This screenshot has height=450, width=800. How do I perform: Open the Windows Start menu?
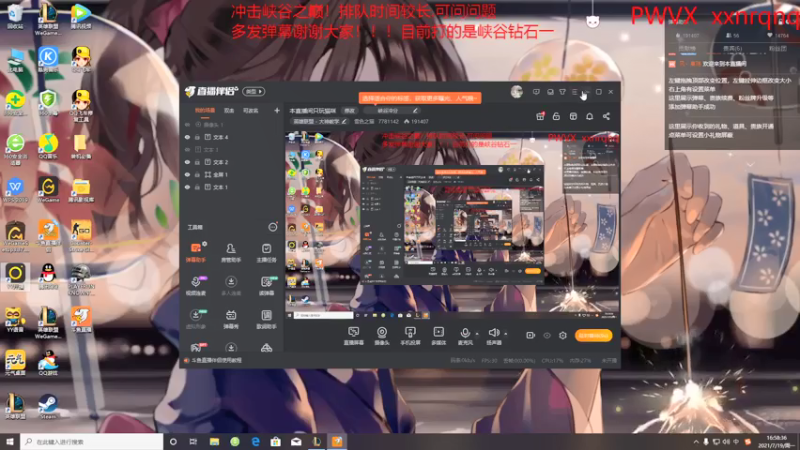pyautogui.click(x=10, y=441)
